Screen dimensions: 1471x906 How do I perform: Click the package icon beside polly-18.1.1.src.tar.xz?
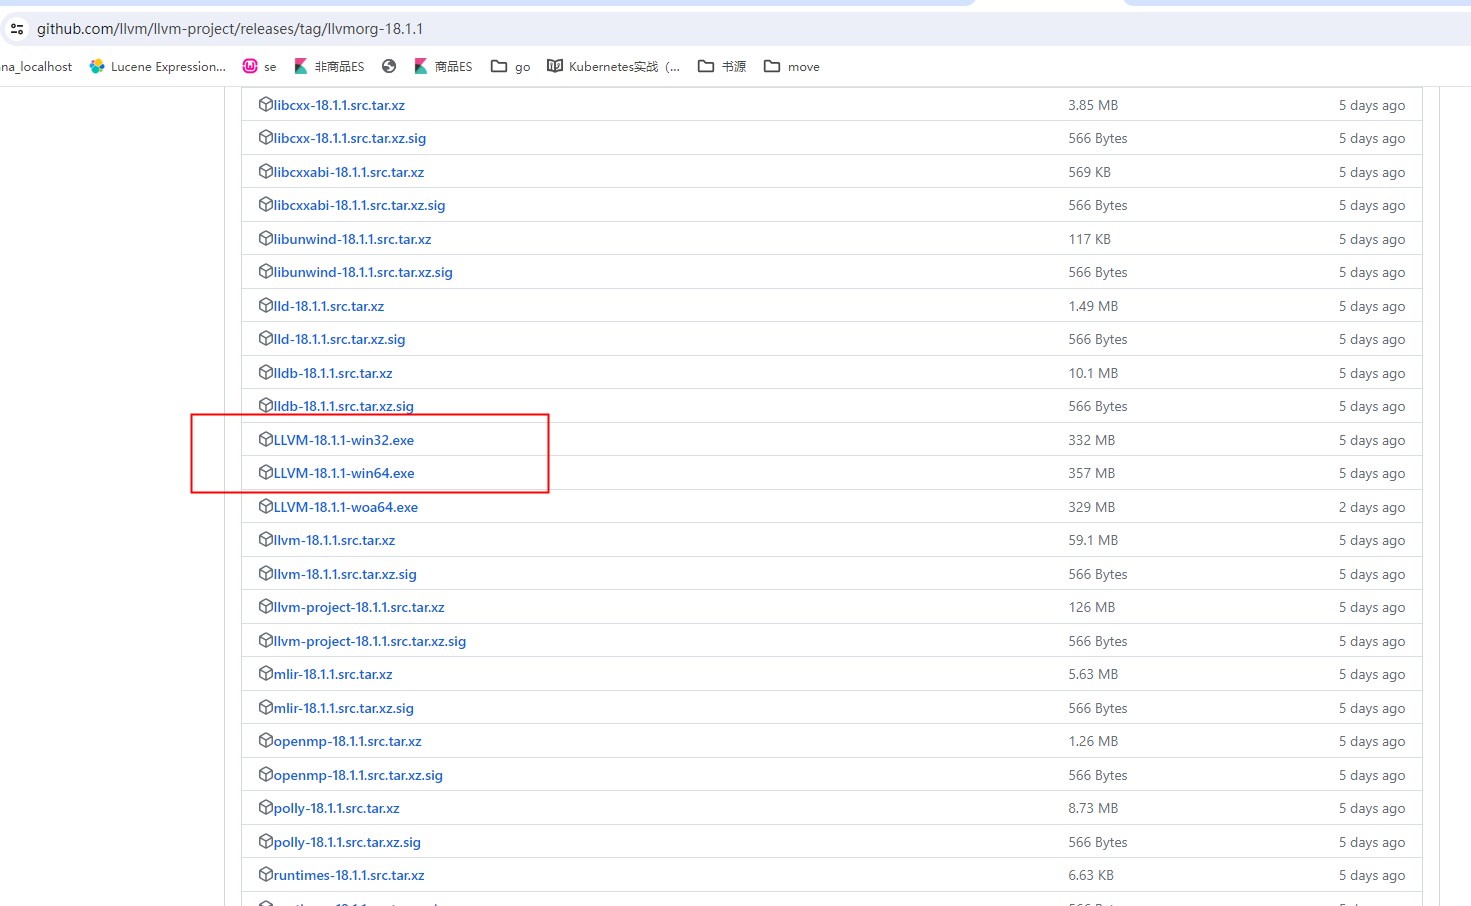[x=266, y=807]
